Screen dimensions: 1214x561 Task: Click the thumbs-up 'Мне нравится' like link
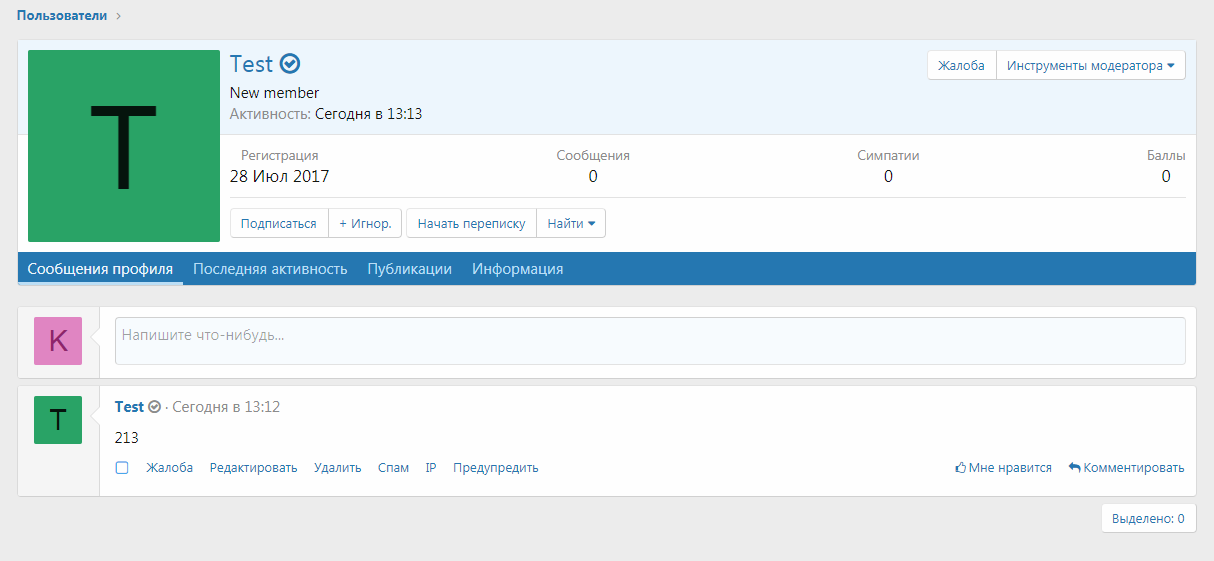(1003, 467)
